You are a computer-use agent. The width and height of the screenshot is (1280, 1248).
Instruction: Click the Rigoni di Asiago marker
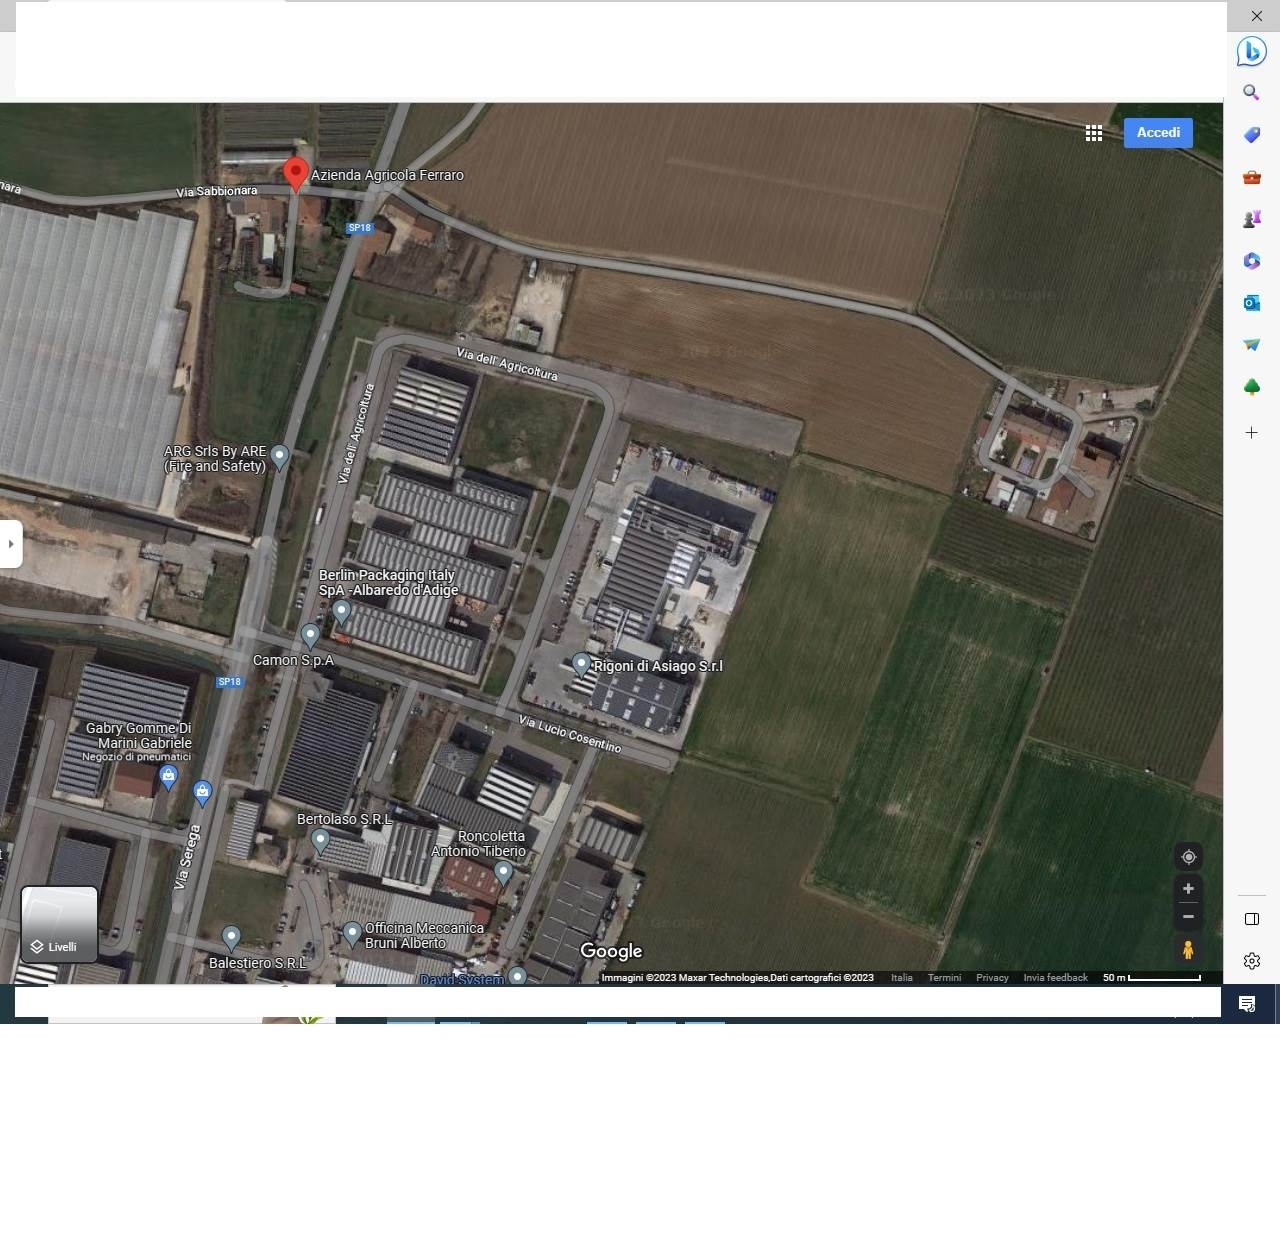(581, 665)
